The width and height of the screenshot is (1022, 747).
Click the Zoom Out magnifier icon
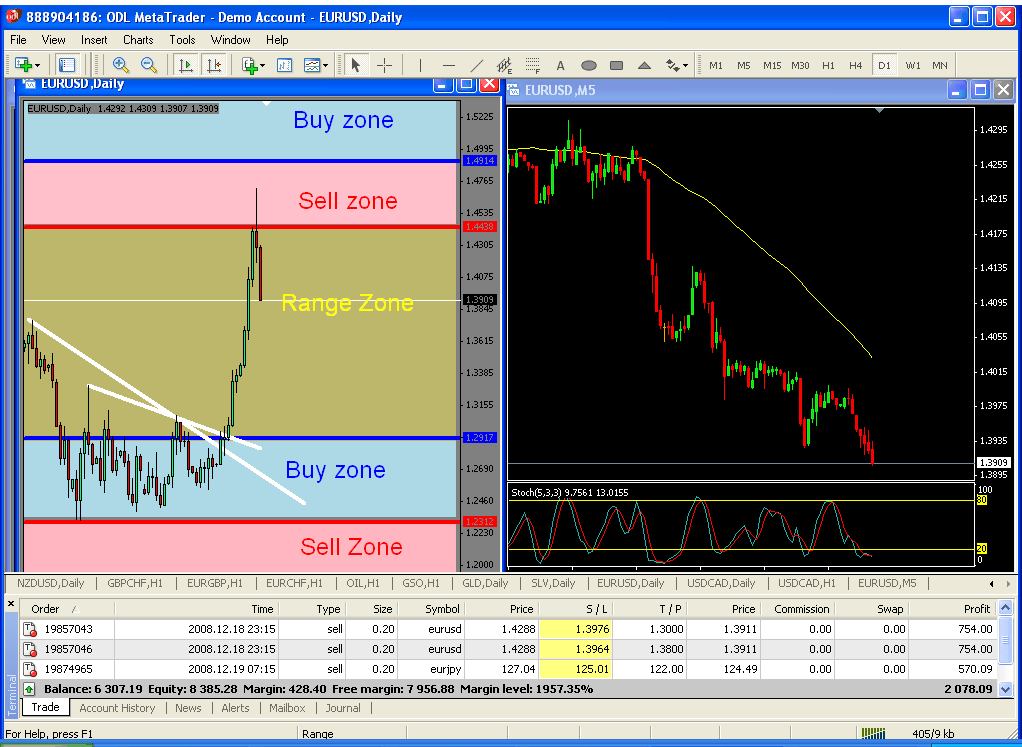click(x=149, y=65)
